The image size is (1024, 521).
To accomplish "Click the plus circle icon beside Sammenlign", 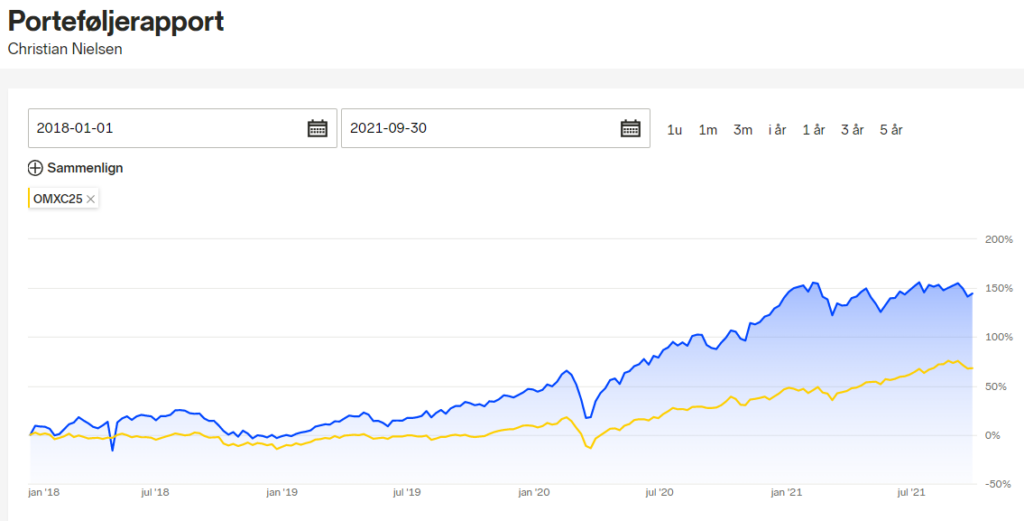I will (35, 168).
